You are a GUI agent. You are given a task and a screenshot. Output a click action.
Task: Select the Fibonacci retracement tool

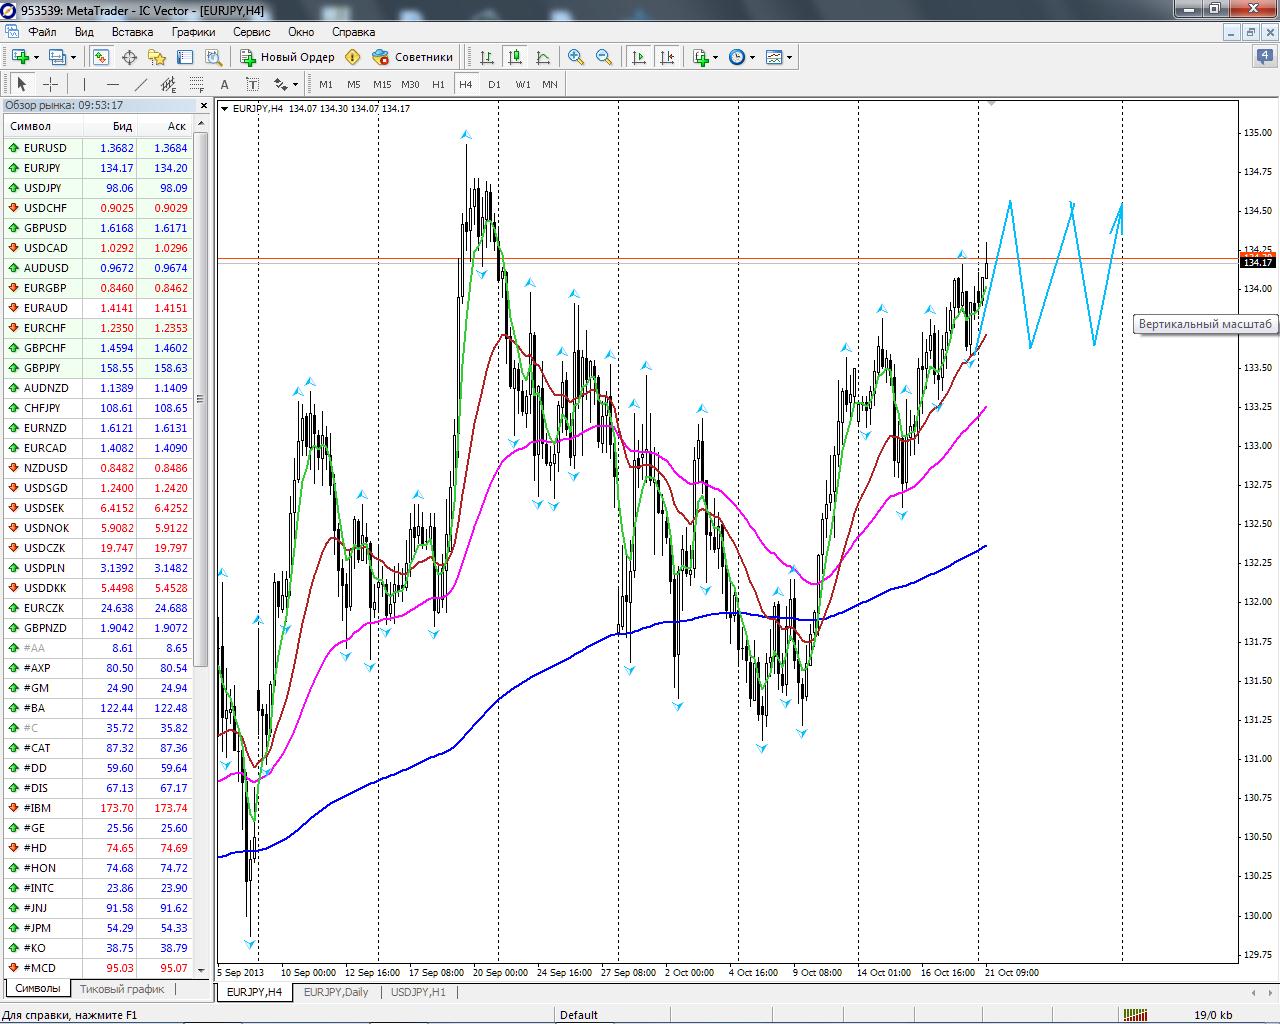[x=197, y=84]
